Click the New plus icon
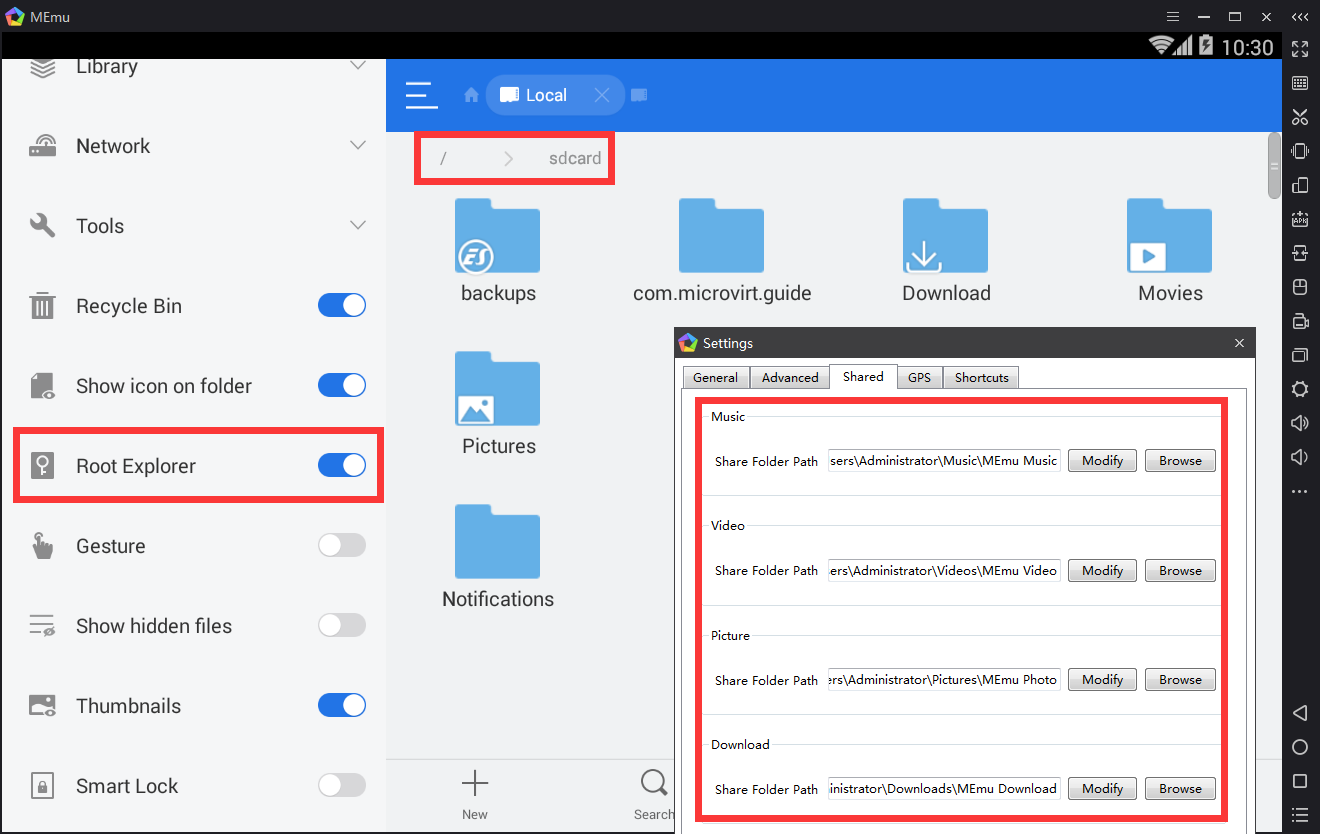Screen dimensions: 1320x834 tap(474, 783)
